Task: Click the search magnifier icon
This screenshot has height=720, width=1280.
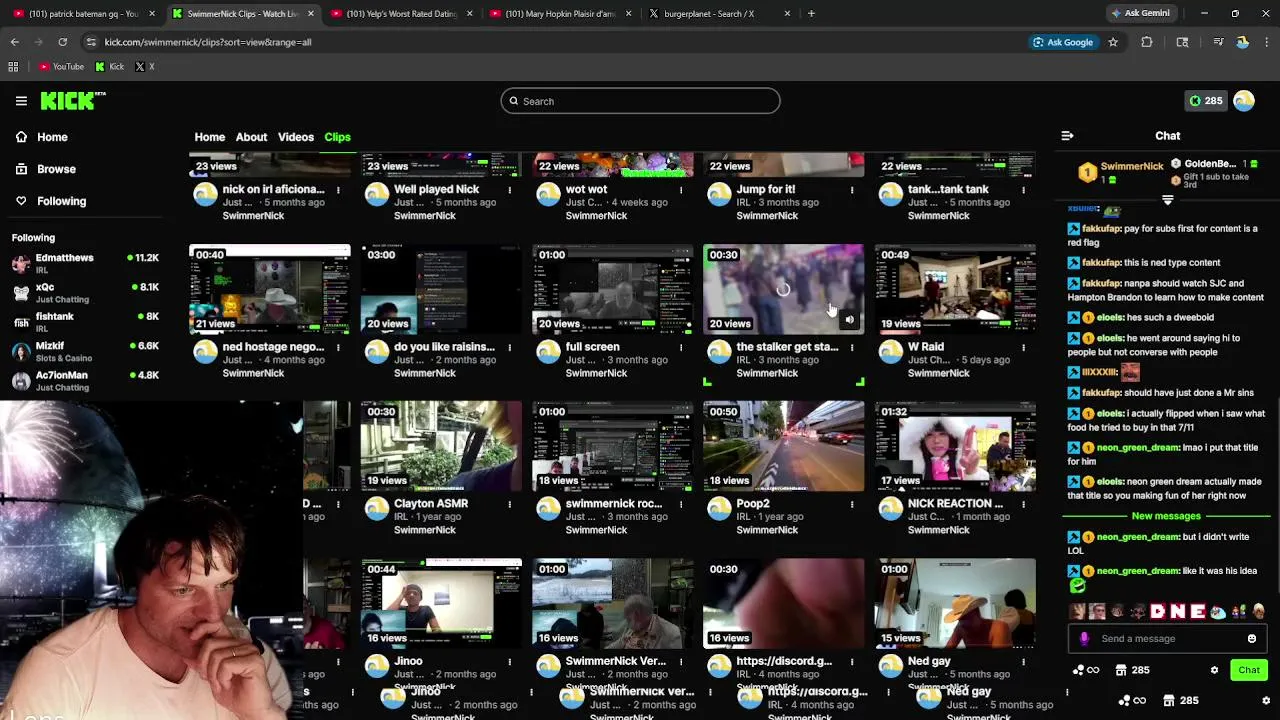Action: [513, 101]
